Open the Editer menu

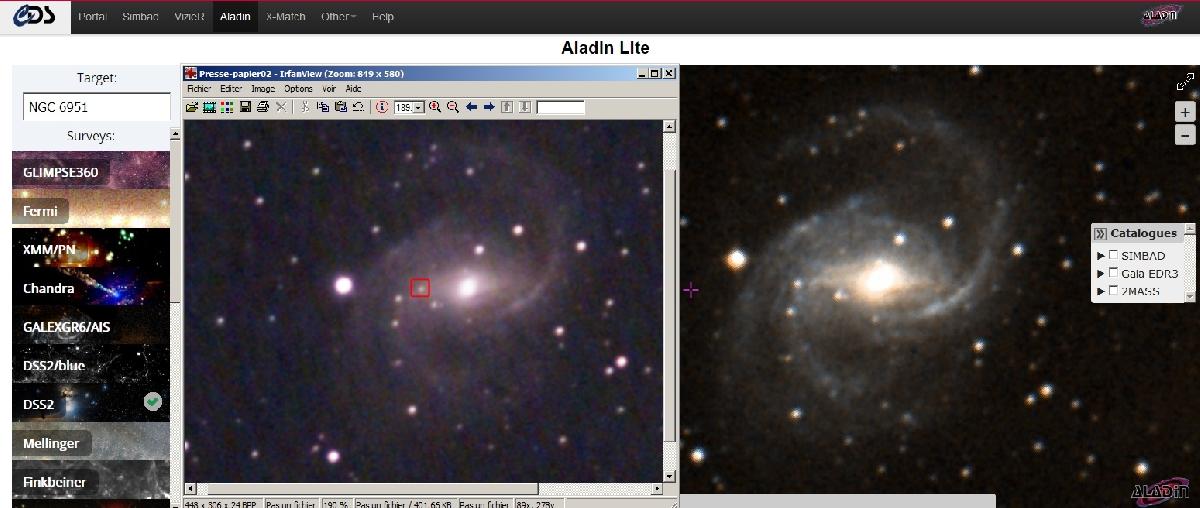coord(231,89)
